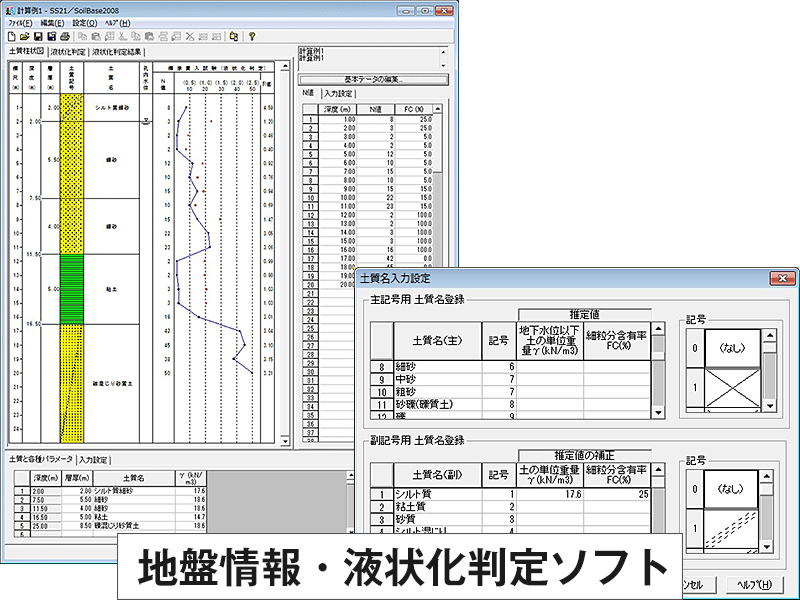Click the Save floppy disk icon
This screenshot has width=800, height=600.
tap(38, 36)
